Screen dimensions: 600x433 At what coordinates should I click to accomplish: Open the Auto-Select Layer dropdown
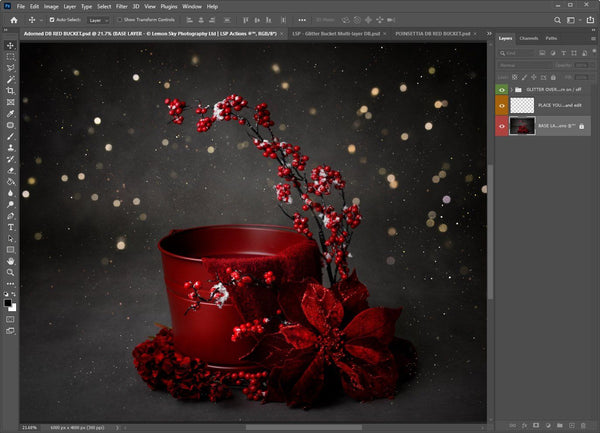pos(99,19)
